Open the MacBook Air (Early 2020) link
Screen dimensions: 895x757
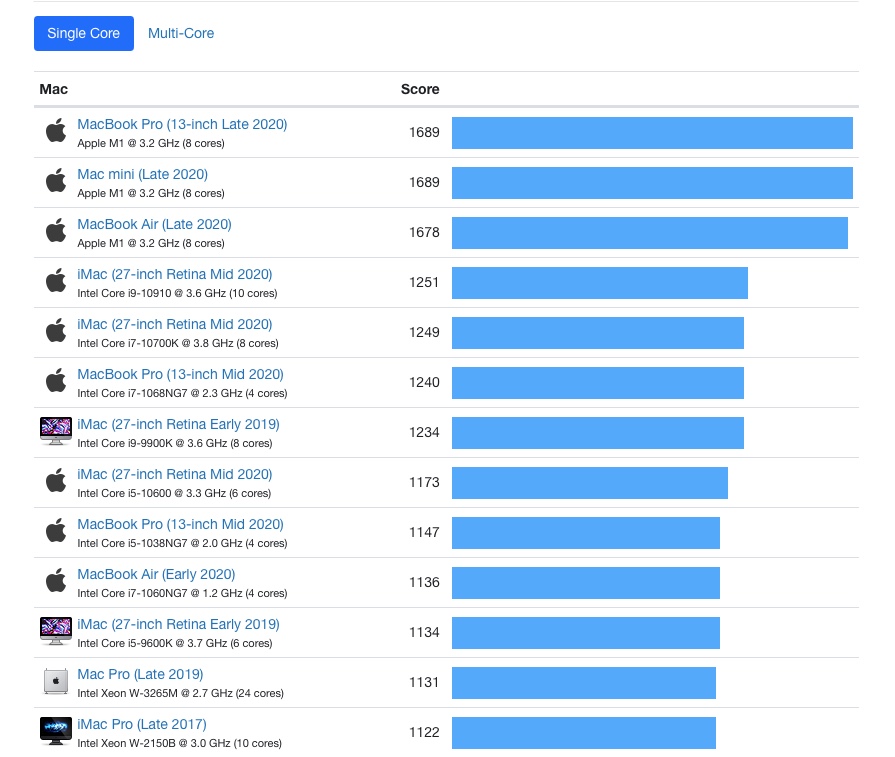coord(156,574)
